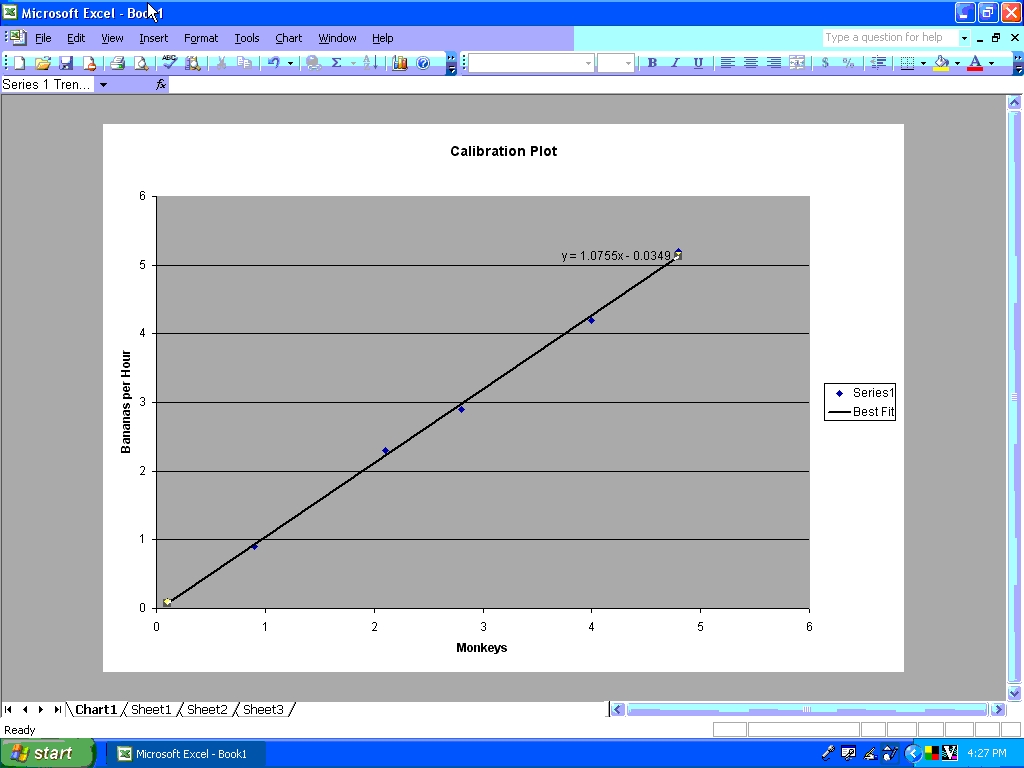The width and height of the screenshot is (1024, 768).
Task: Open the Font Color dropdown arrow
Action: (x=991, y=62)
